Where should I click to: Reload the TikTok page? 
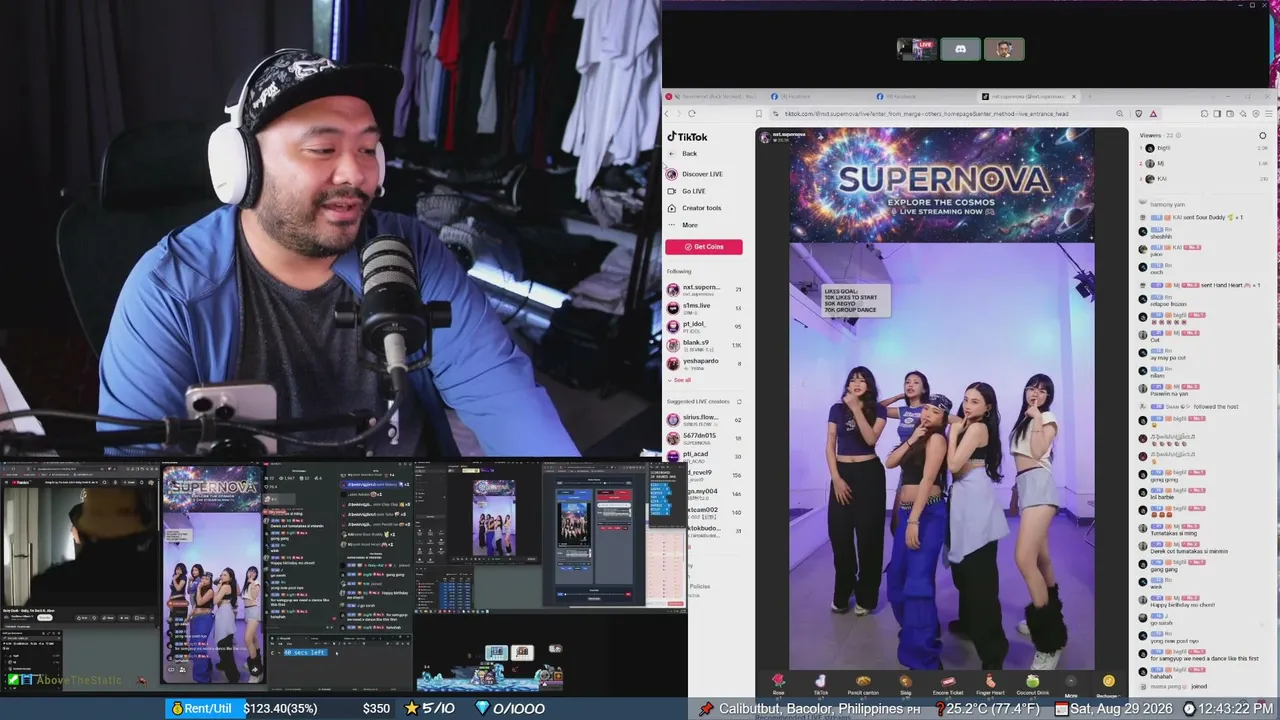692,114
